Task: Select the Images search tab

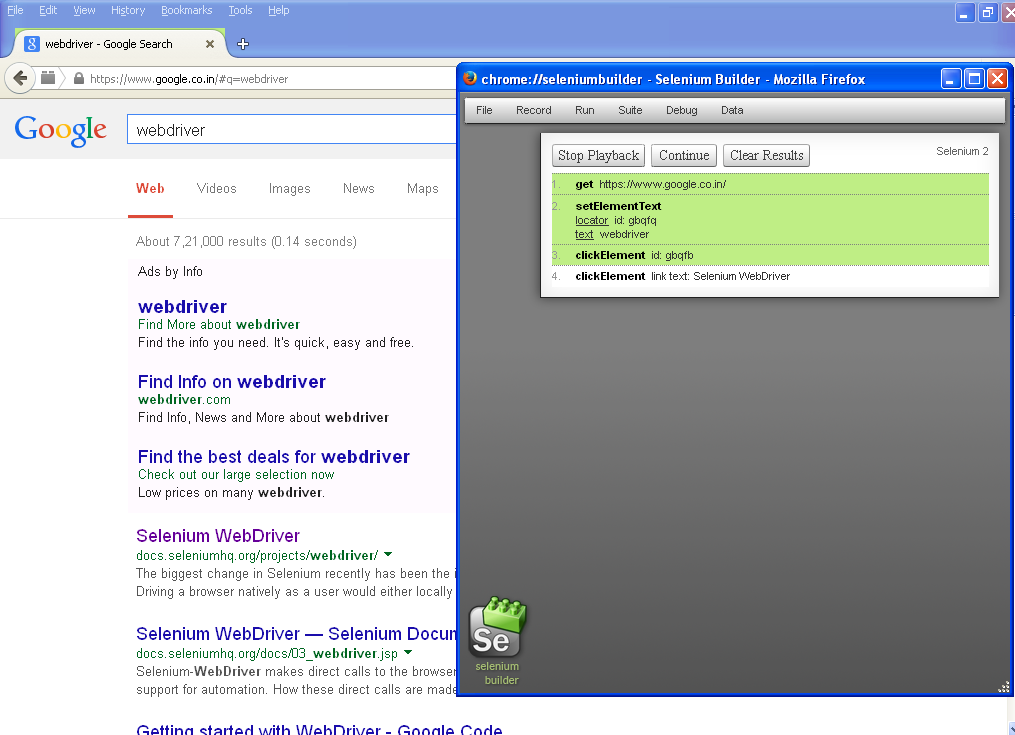Action: click(289, 188)
